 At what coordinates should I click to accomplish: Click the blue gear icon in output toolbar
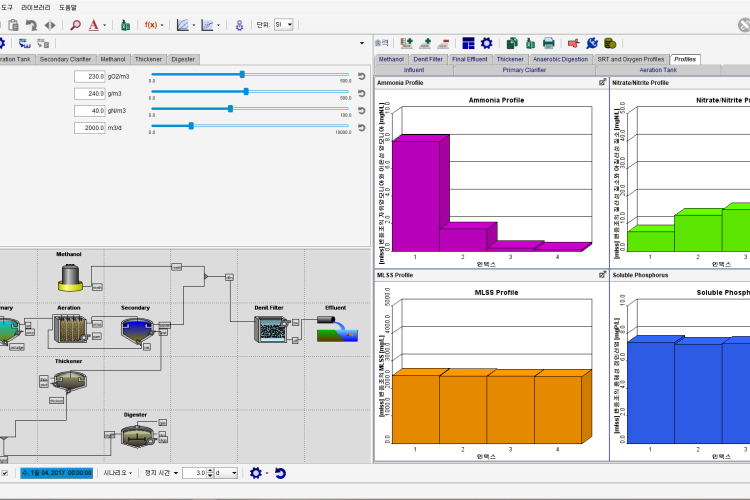tap(486, 44)
